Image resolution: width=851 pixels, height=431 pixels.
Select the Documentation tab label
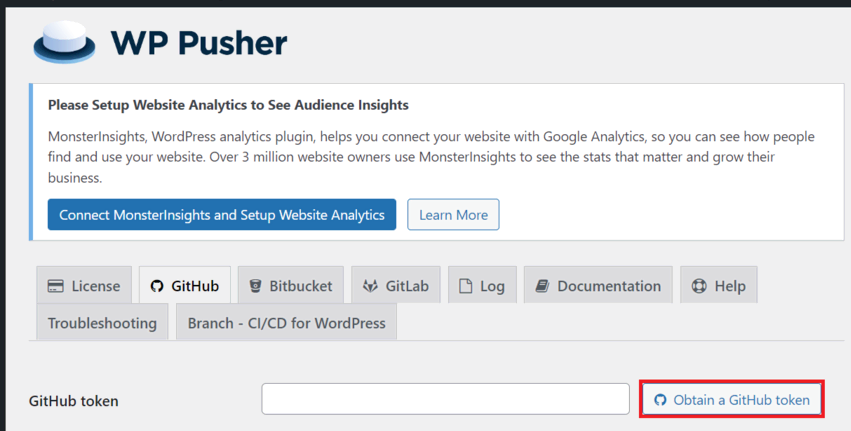point(609,286)
